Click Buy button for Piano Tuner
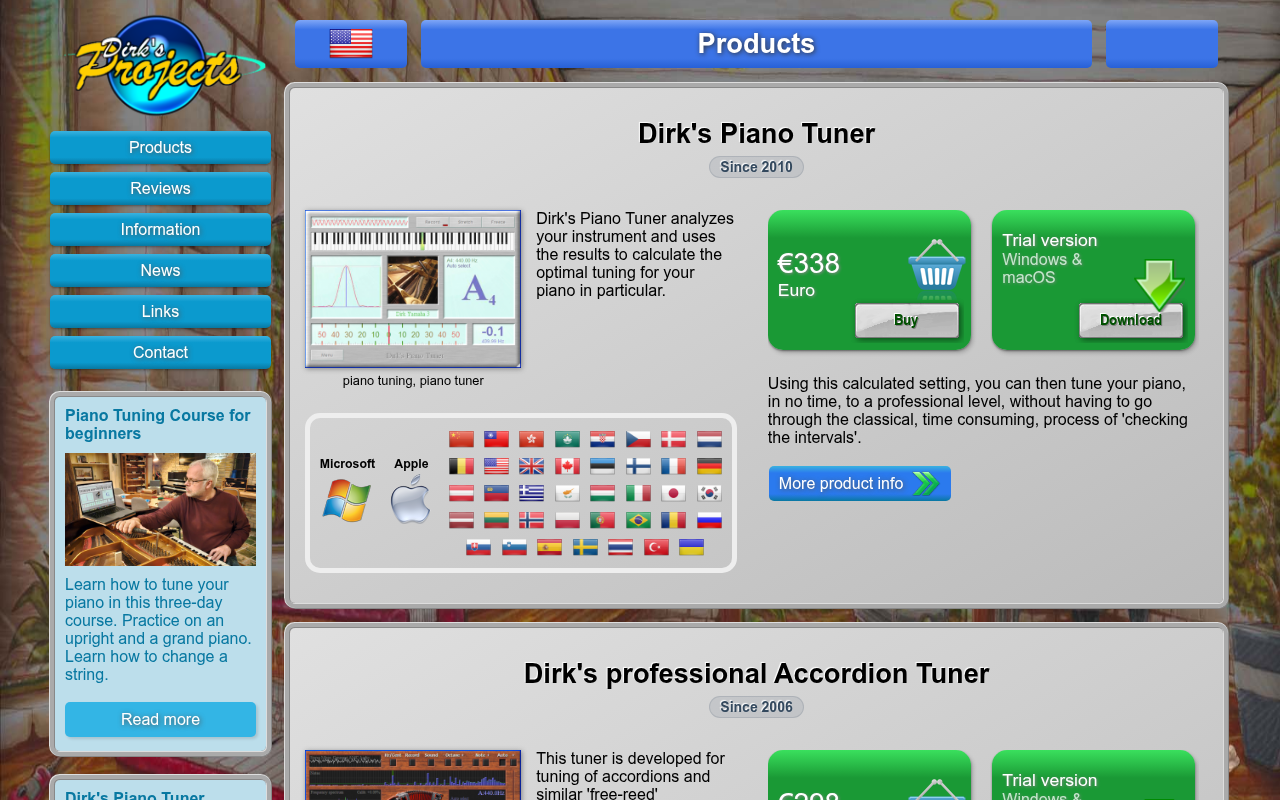The image size is (1280, 800). [906, 321]
